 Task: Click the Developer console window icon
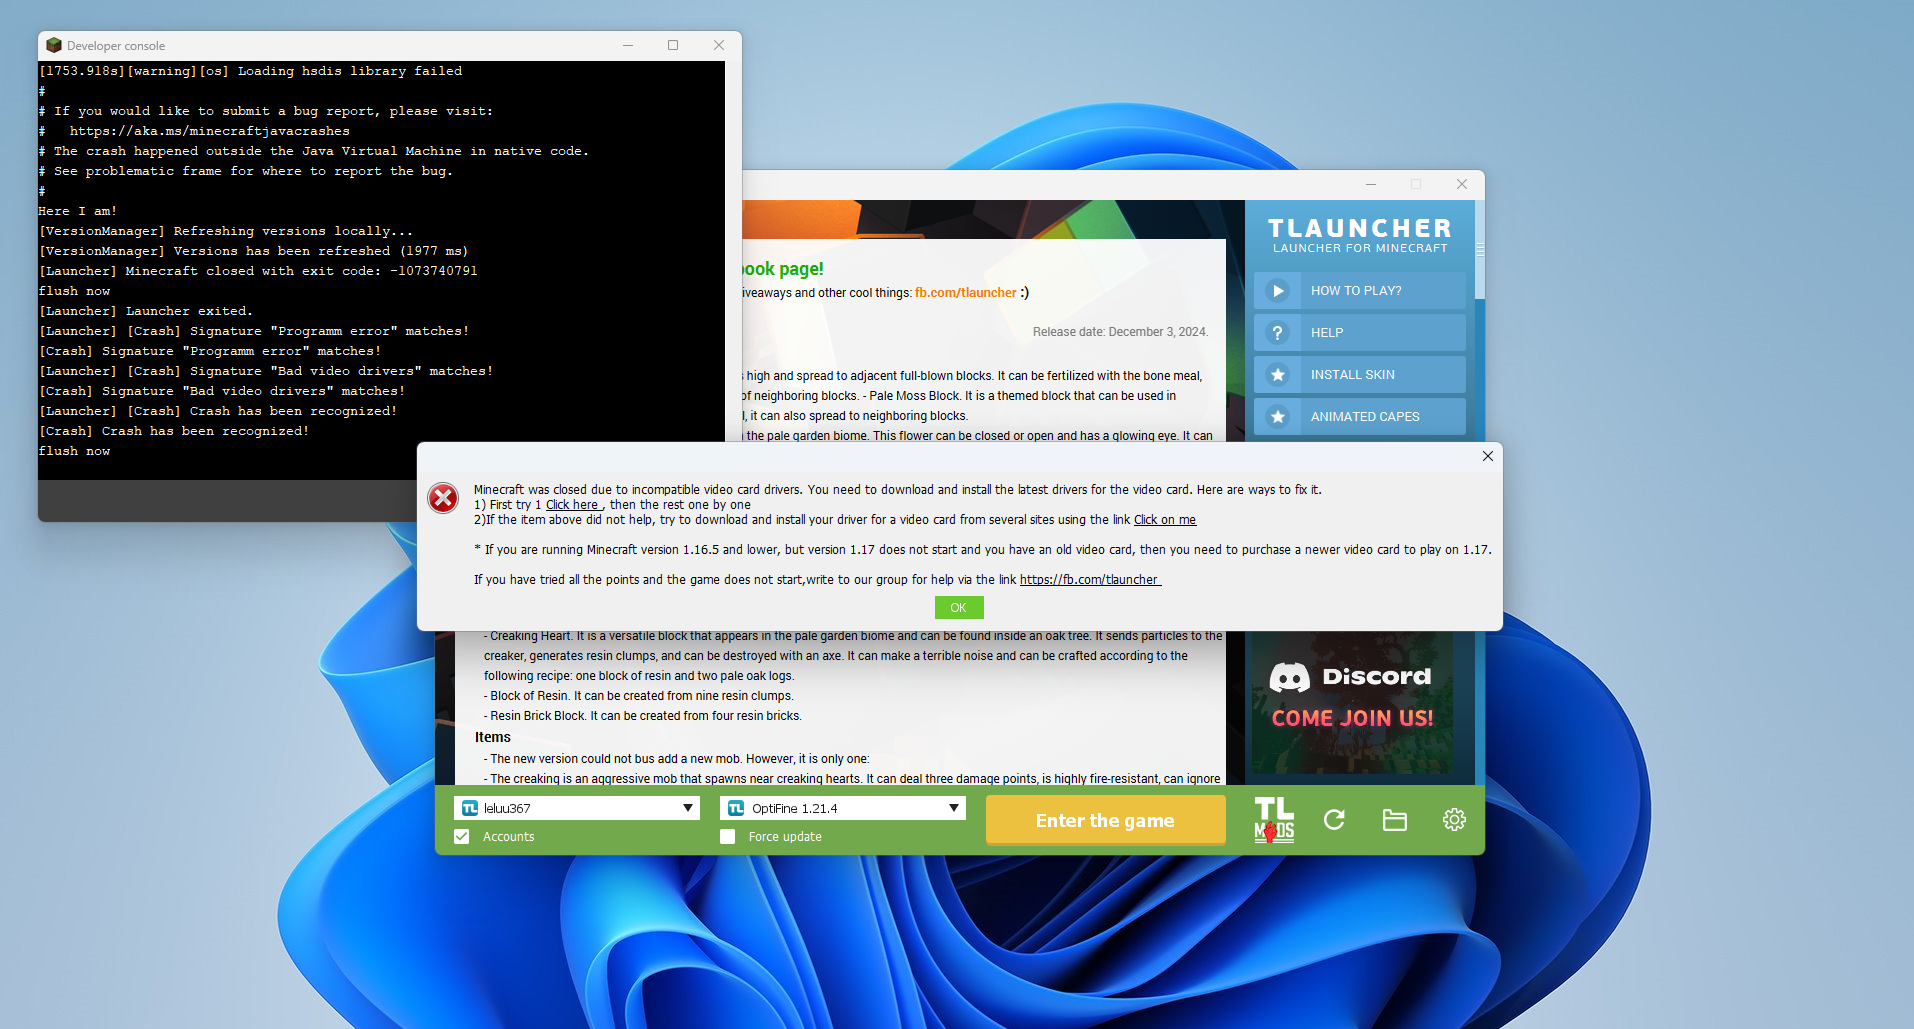54,45
